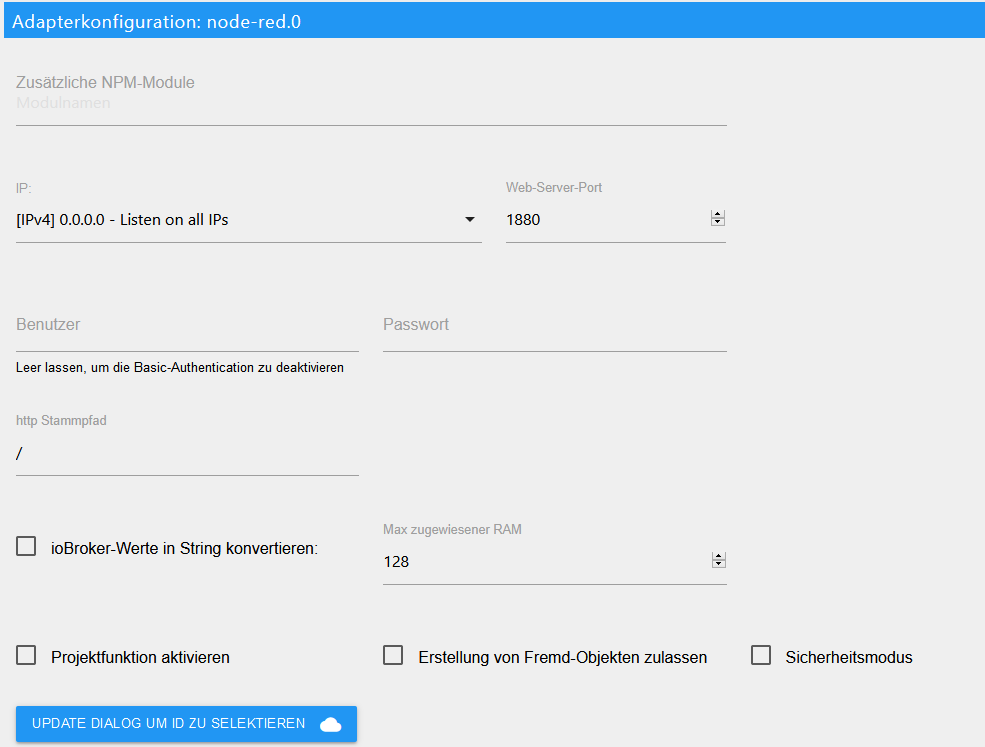
Task: Decrease the Web-Server-Port value with down arrow
Action: tap(717, 223)
